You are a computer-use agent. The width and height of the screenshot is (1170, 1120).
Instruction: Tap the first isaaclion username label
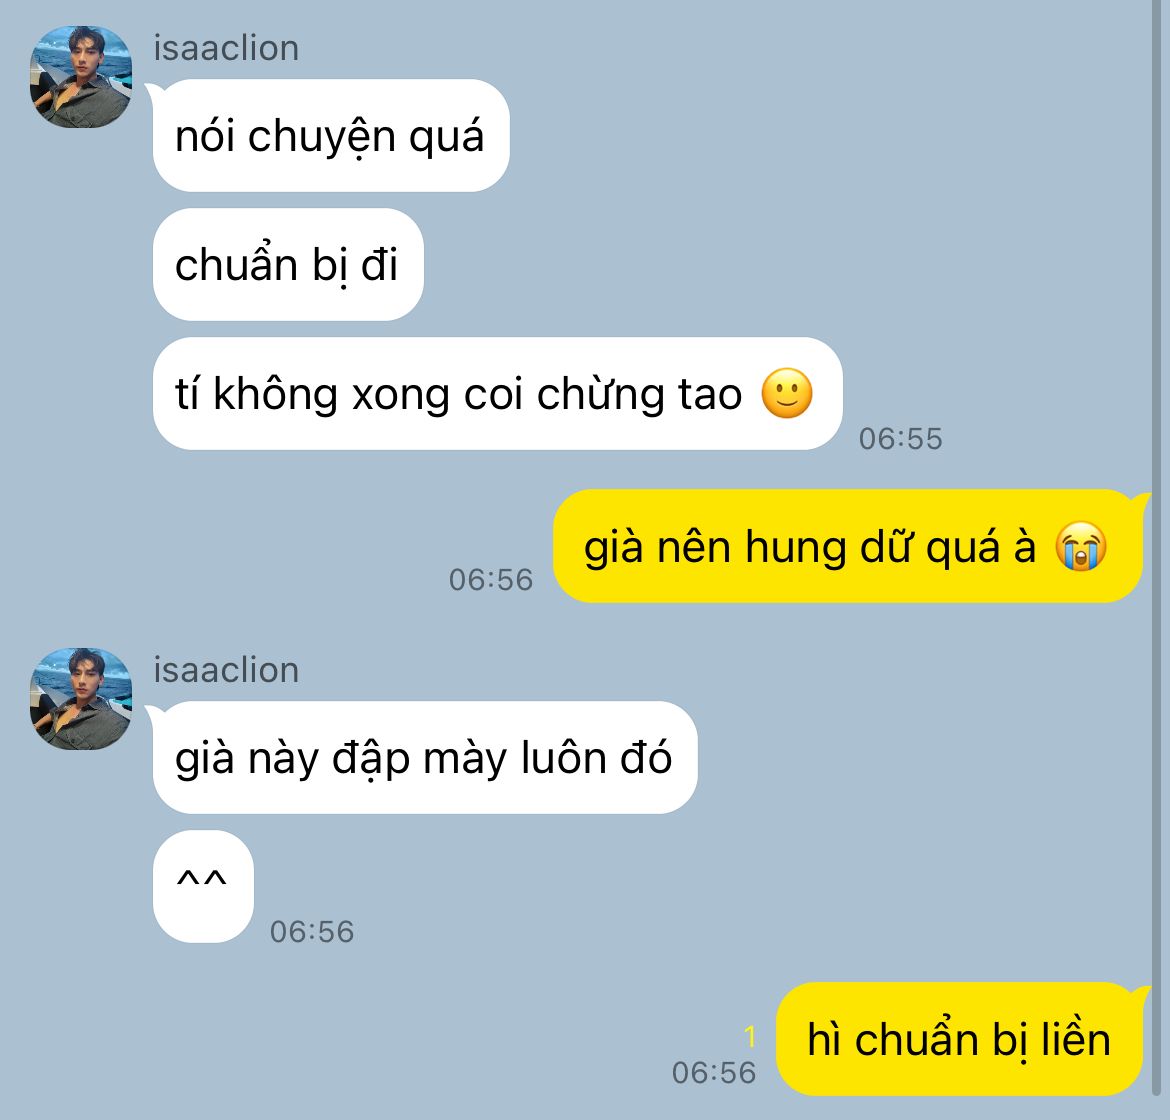pos(226,49)
